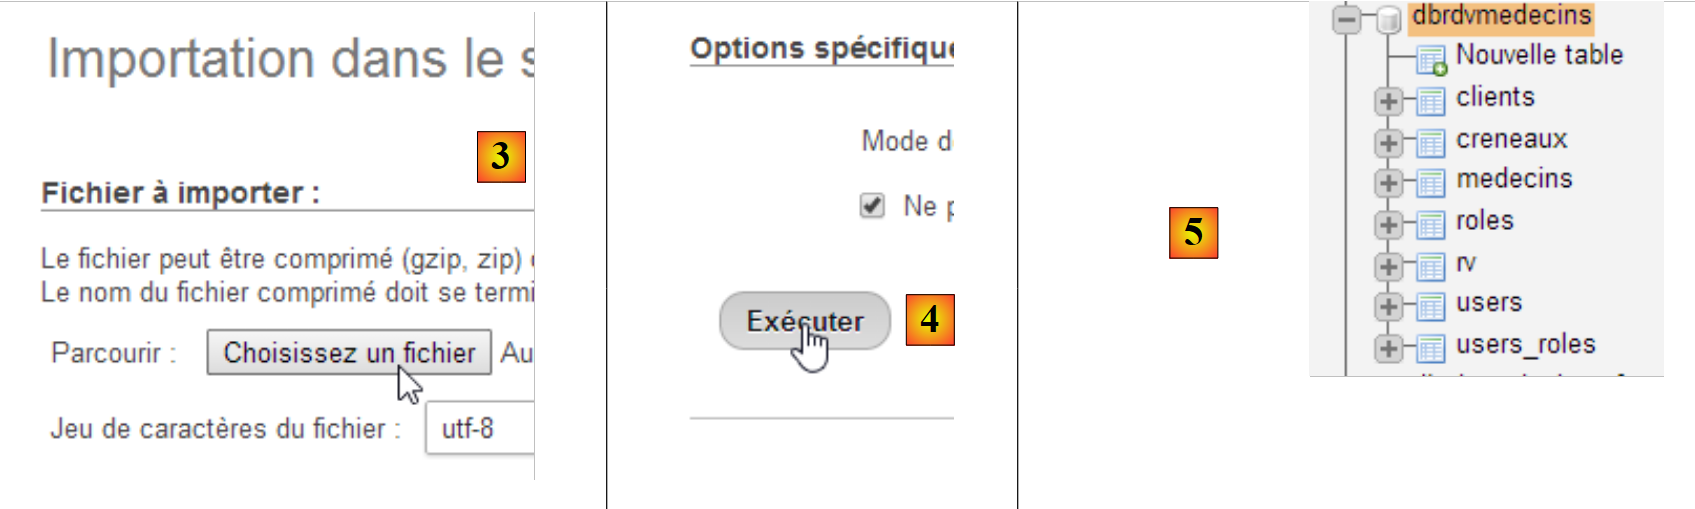Click the rv table icon
Viewport: 1695px width, 509px height.
coord(1432,267)
